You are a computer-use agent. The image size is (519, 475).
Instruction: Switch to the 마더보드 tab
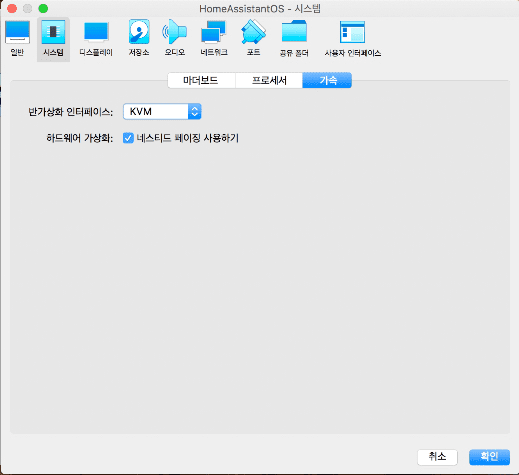click(201, 80)
